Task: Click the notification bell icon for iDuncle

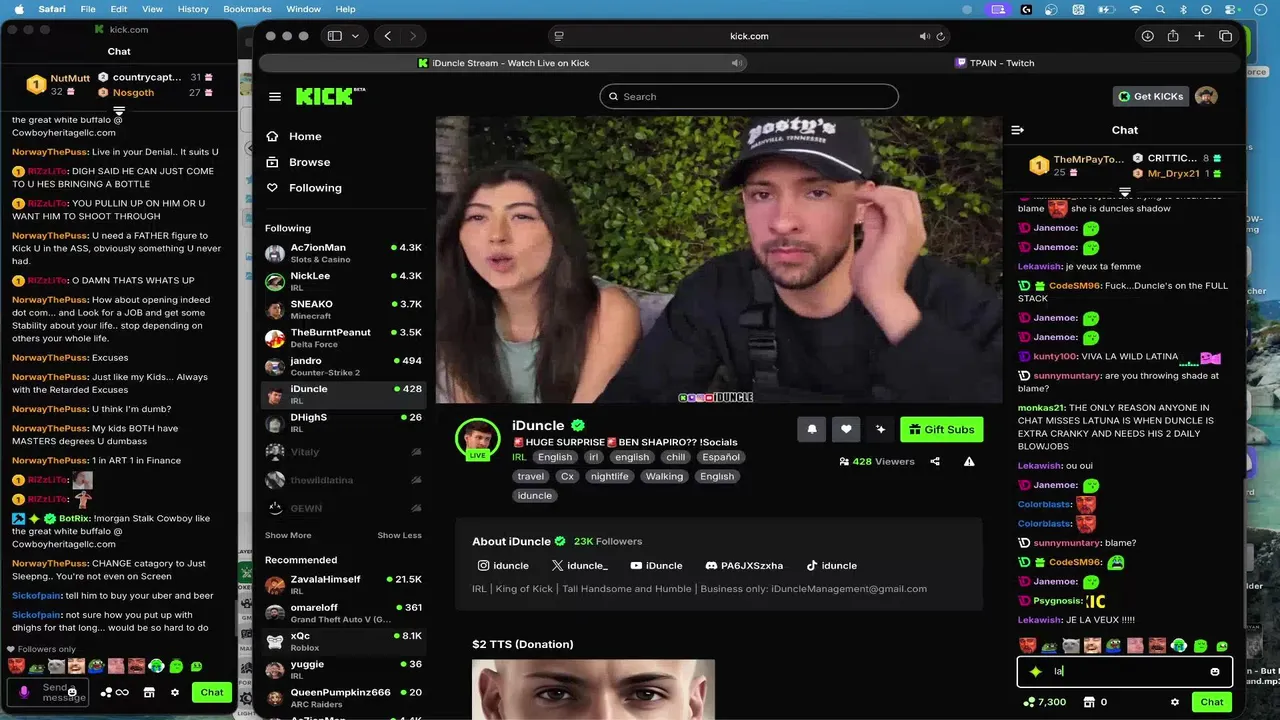Action: coord(812,429)
